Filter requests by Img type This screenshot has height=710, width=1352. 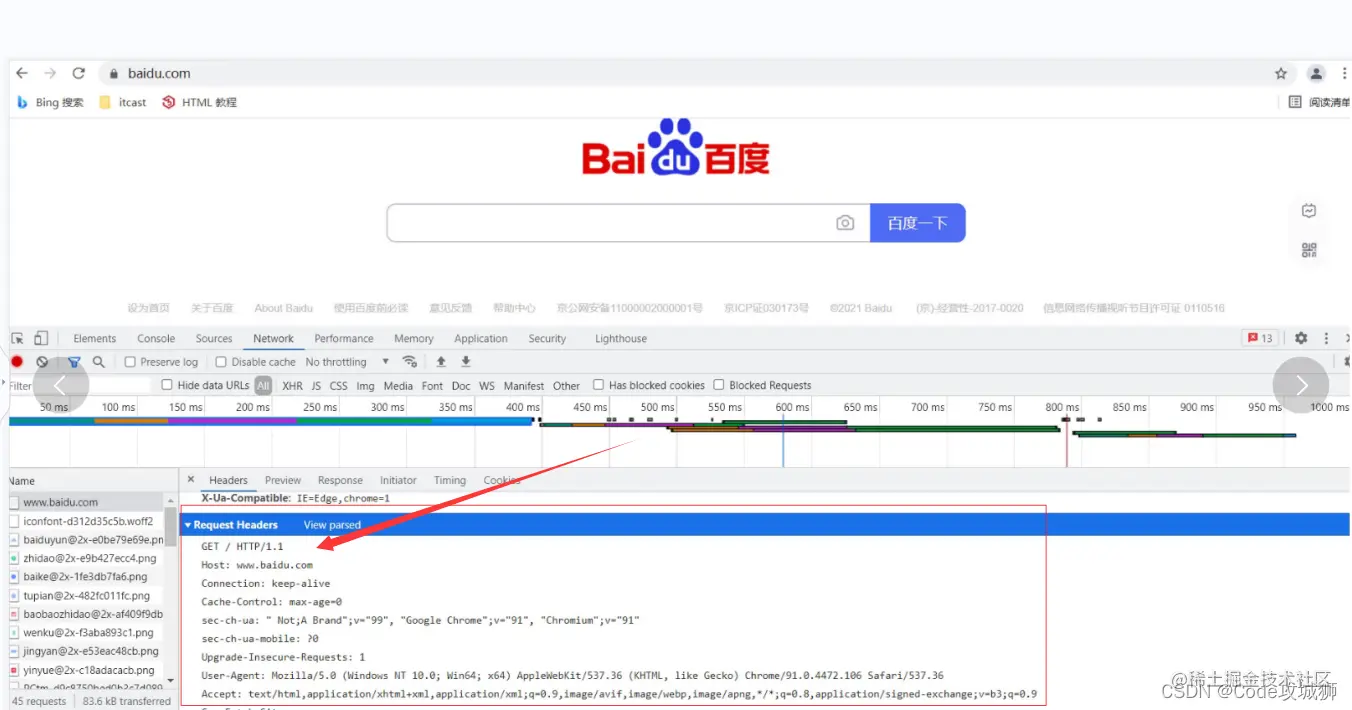[365, 385]
